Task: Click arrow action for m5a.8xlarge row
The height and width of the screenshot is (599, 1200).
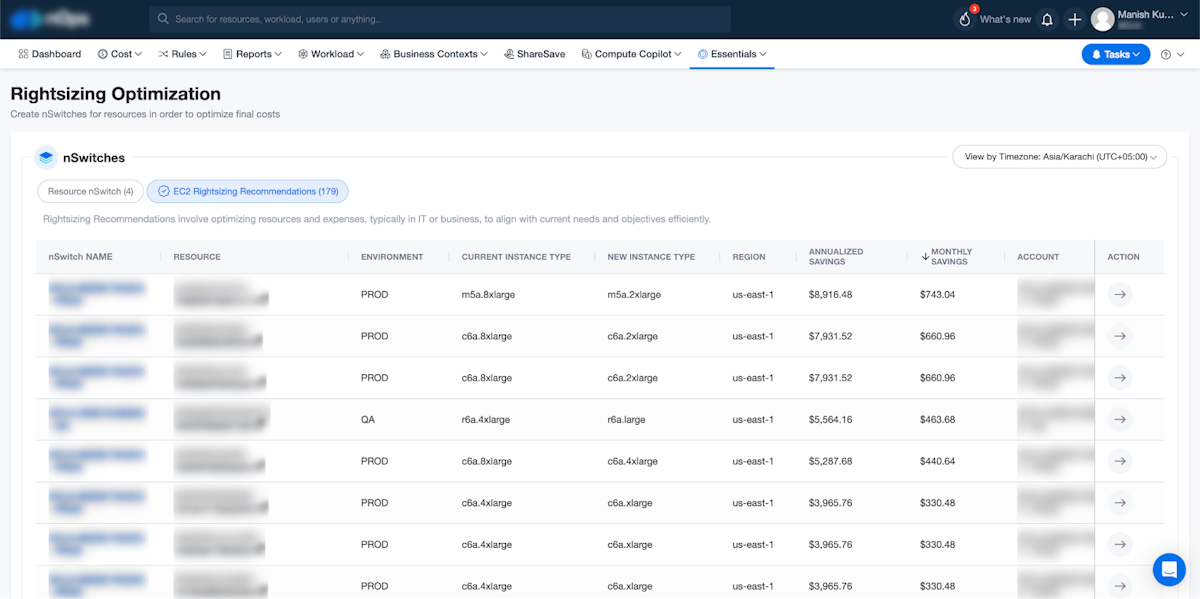Action: pos(1120,295)
